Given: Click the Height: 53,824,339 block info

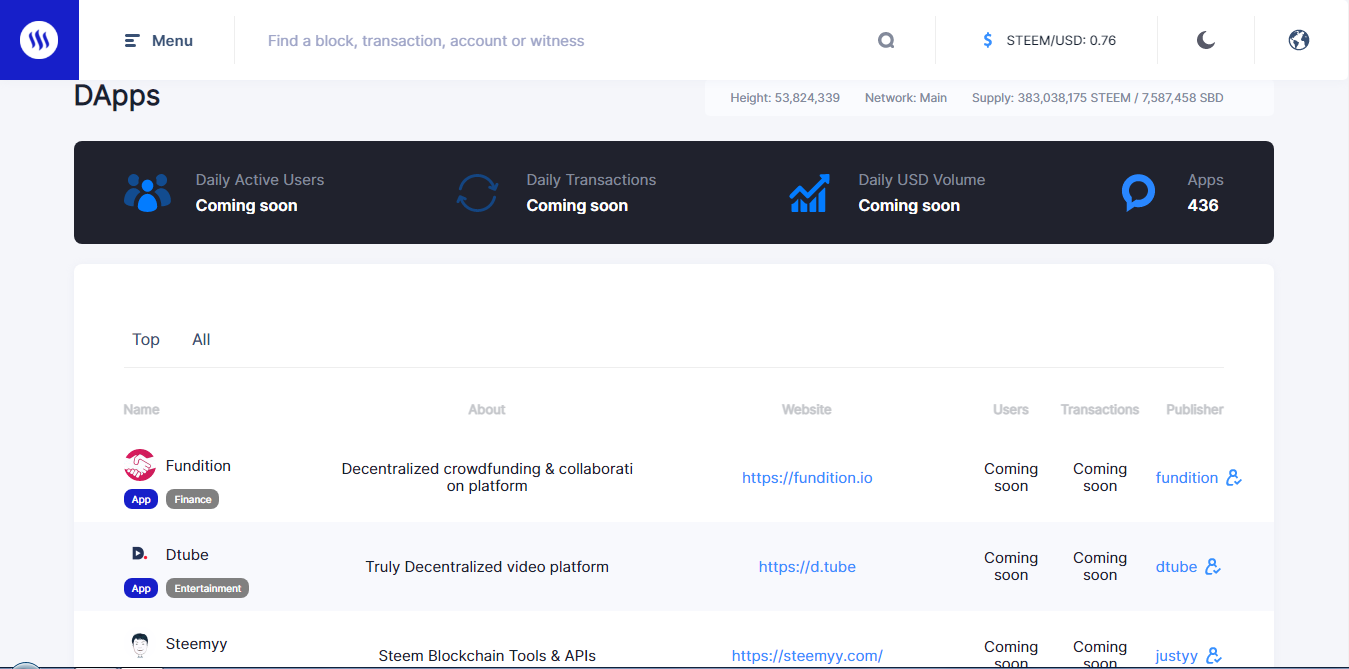Looking at the screenshot, I should [785, 98].
